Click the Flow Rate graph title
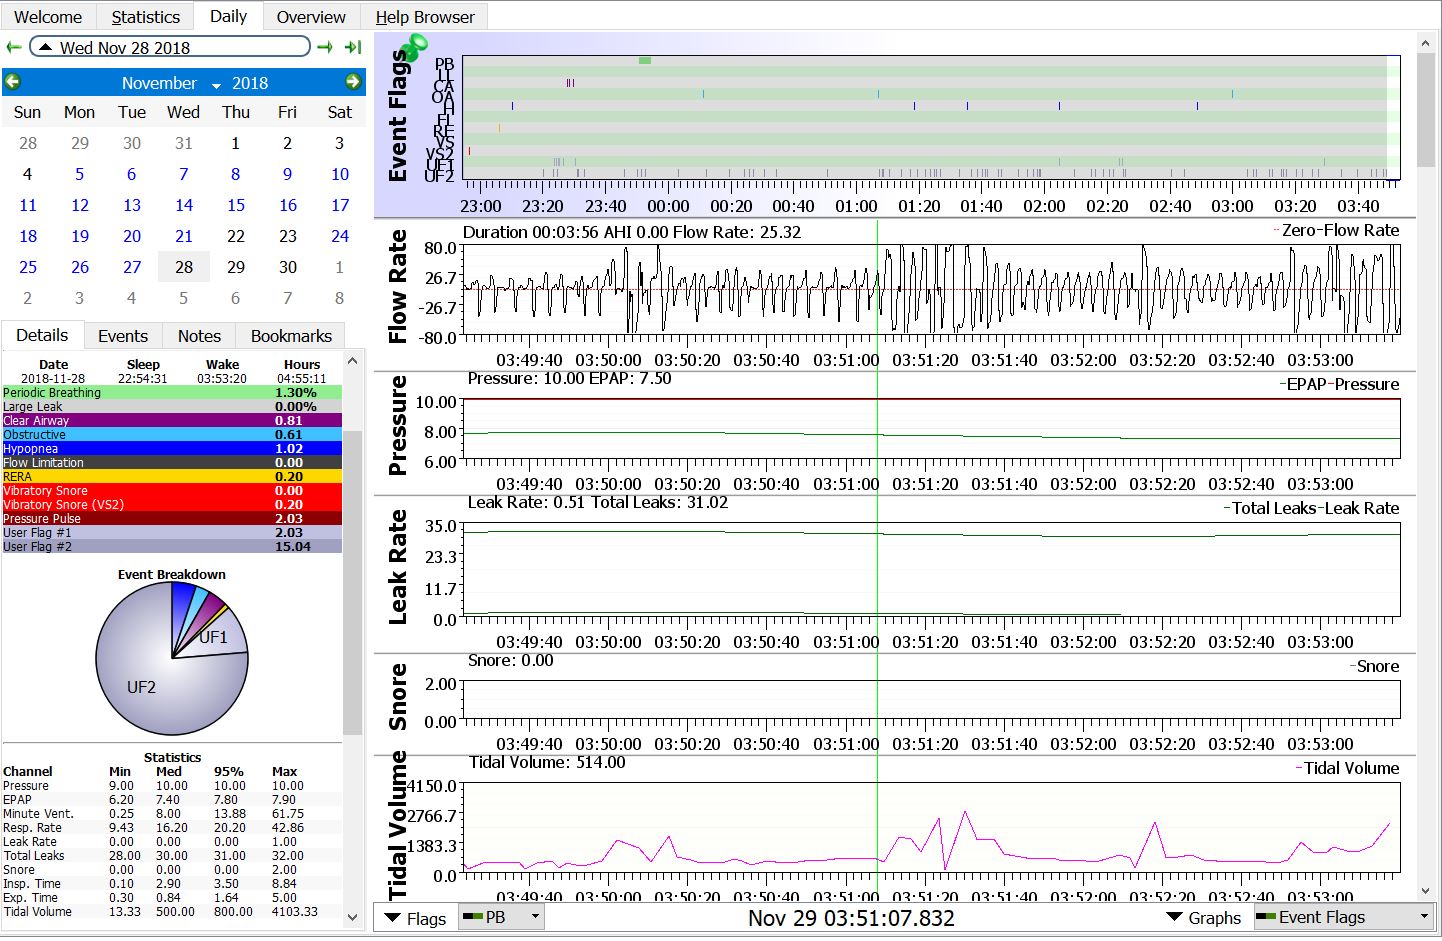 (398, 286)
